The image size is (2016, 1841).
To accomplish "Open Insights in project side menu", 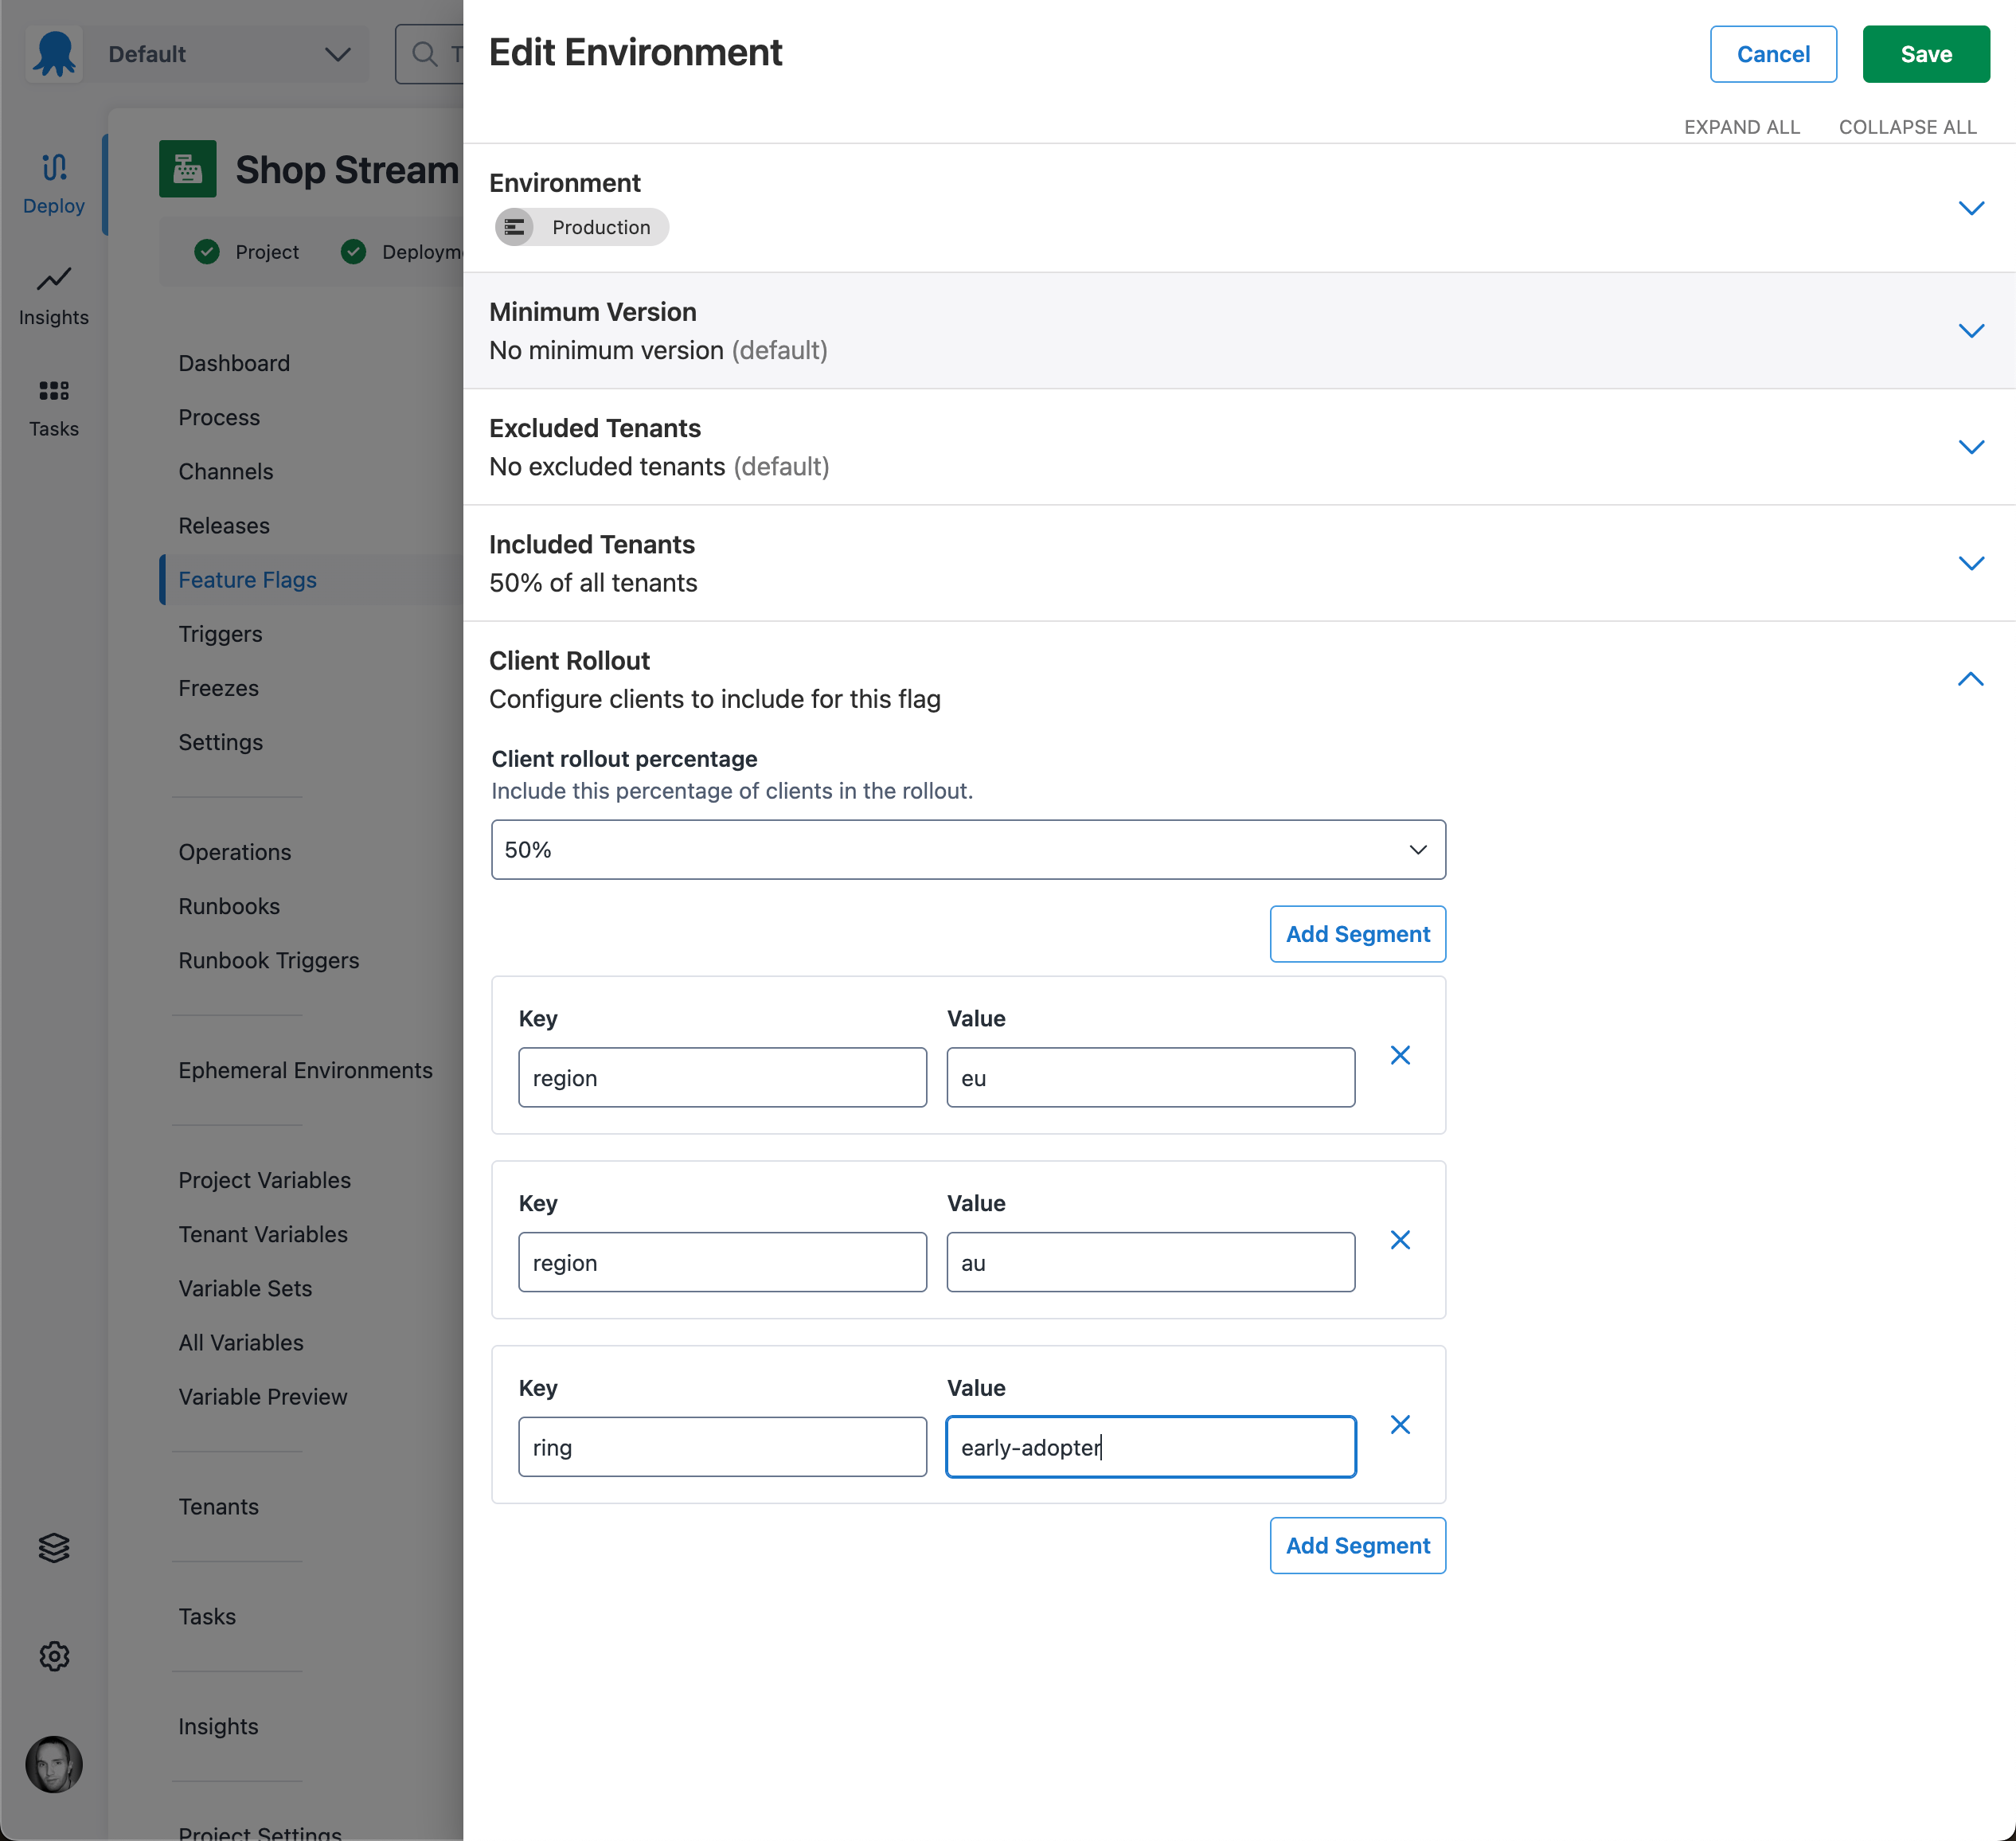I will (x=218, y=1726).
